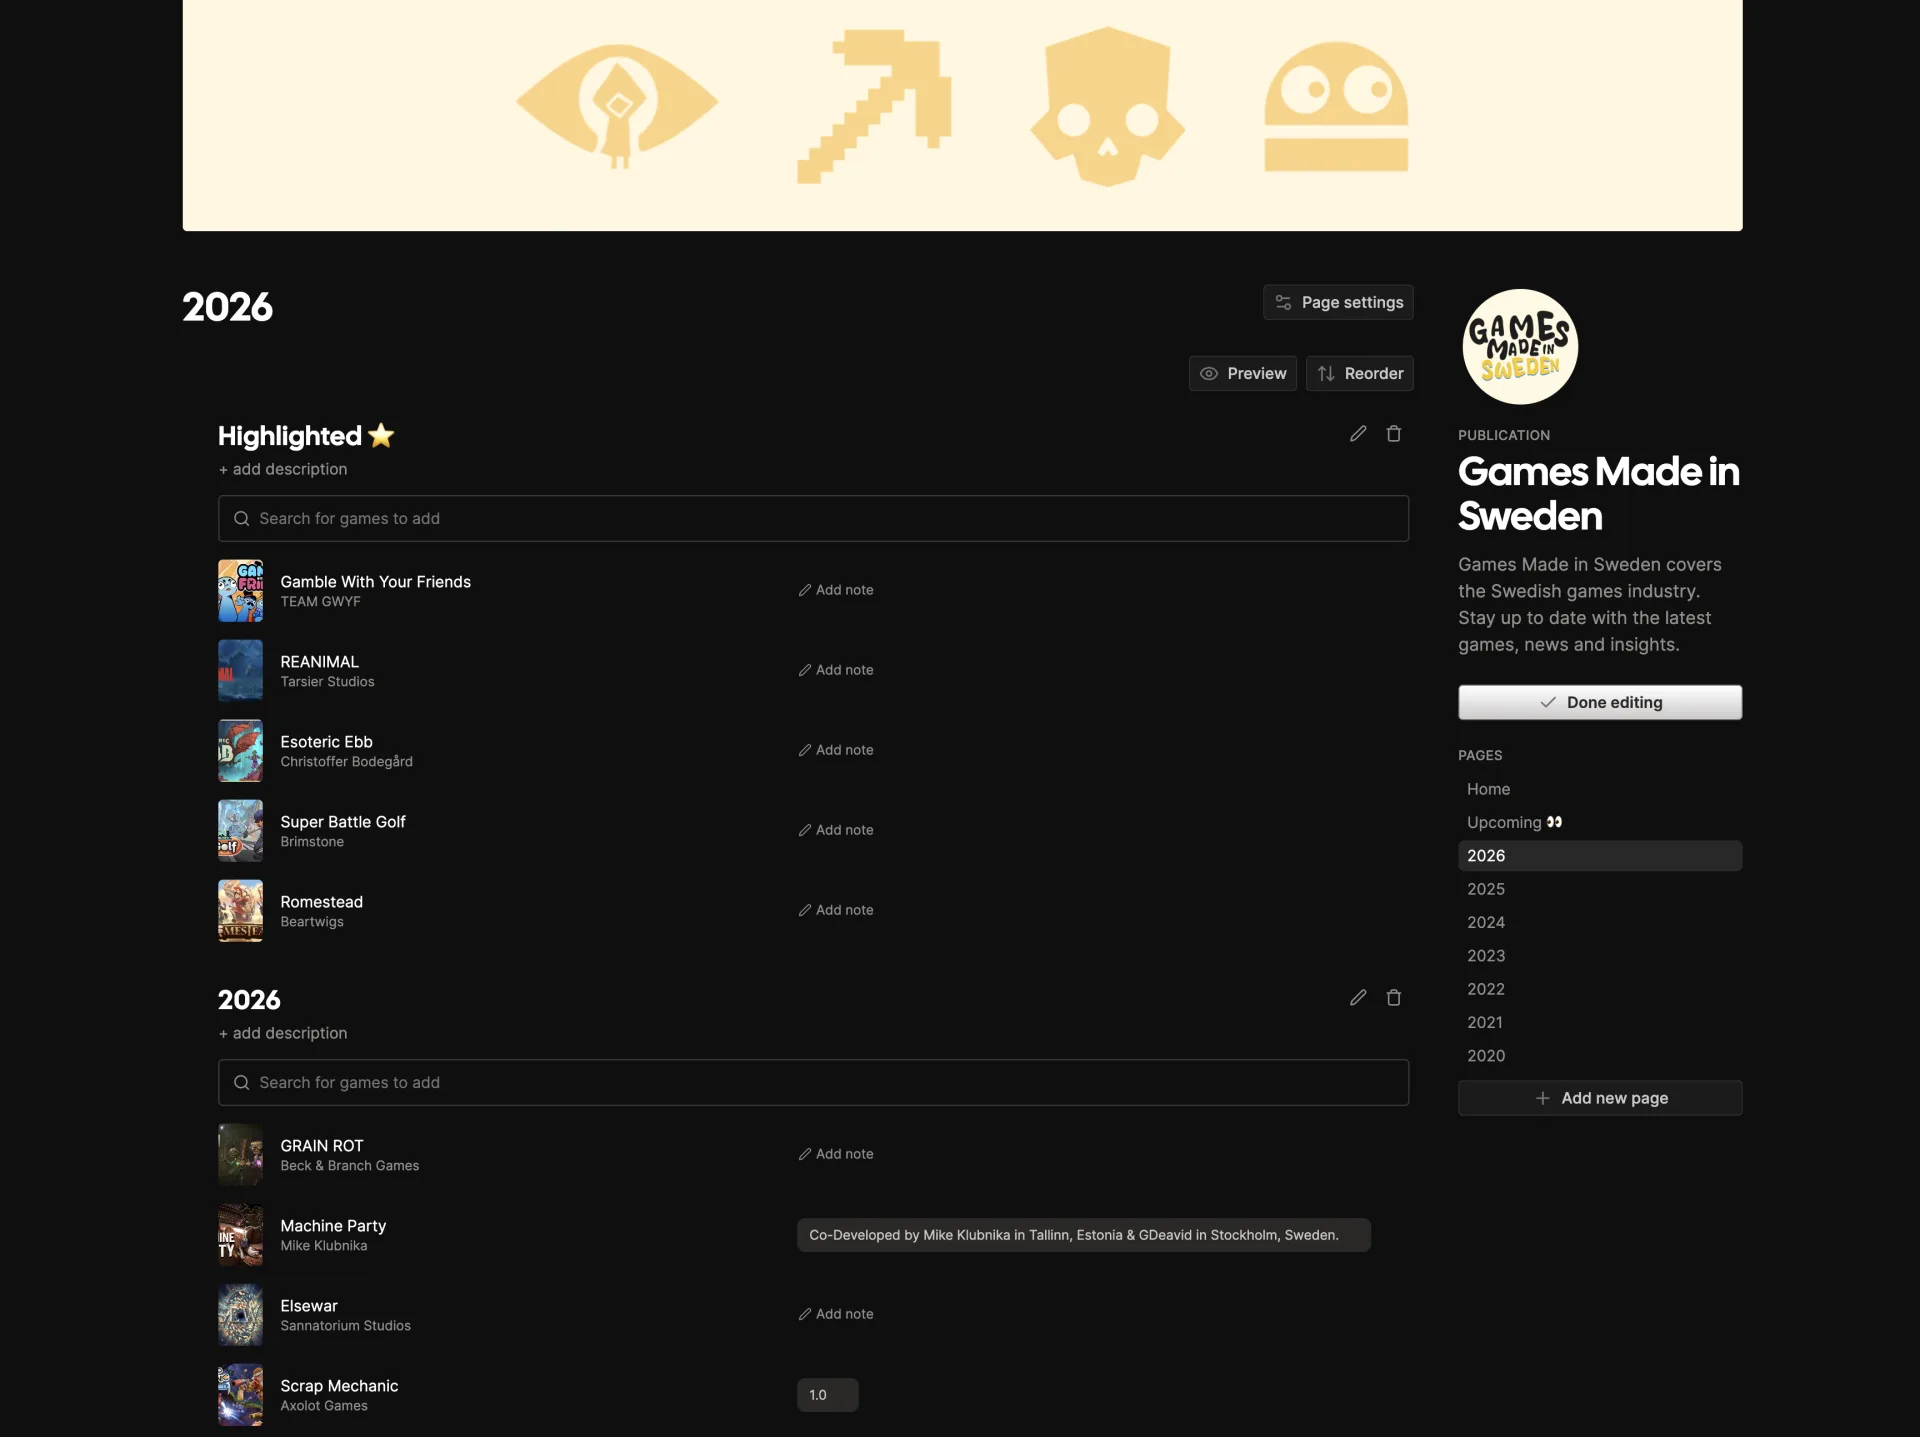Add note to Gamble With Your Friends
The width and height of the screenshot is (1920, 1437).
(x=836, y=590)
